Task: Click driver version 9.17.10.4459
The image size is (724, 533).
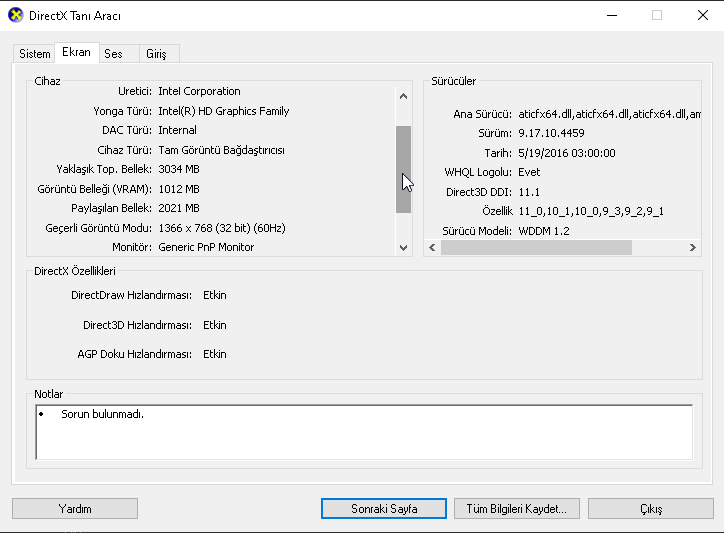Action: pyautogui.click(x=551, y=133)
